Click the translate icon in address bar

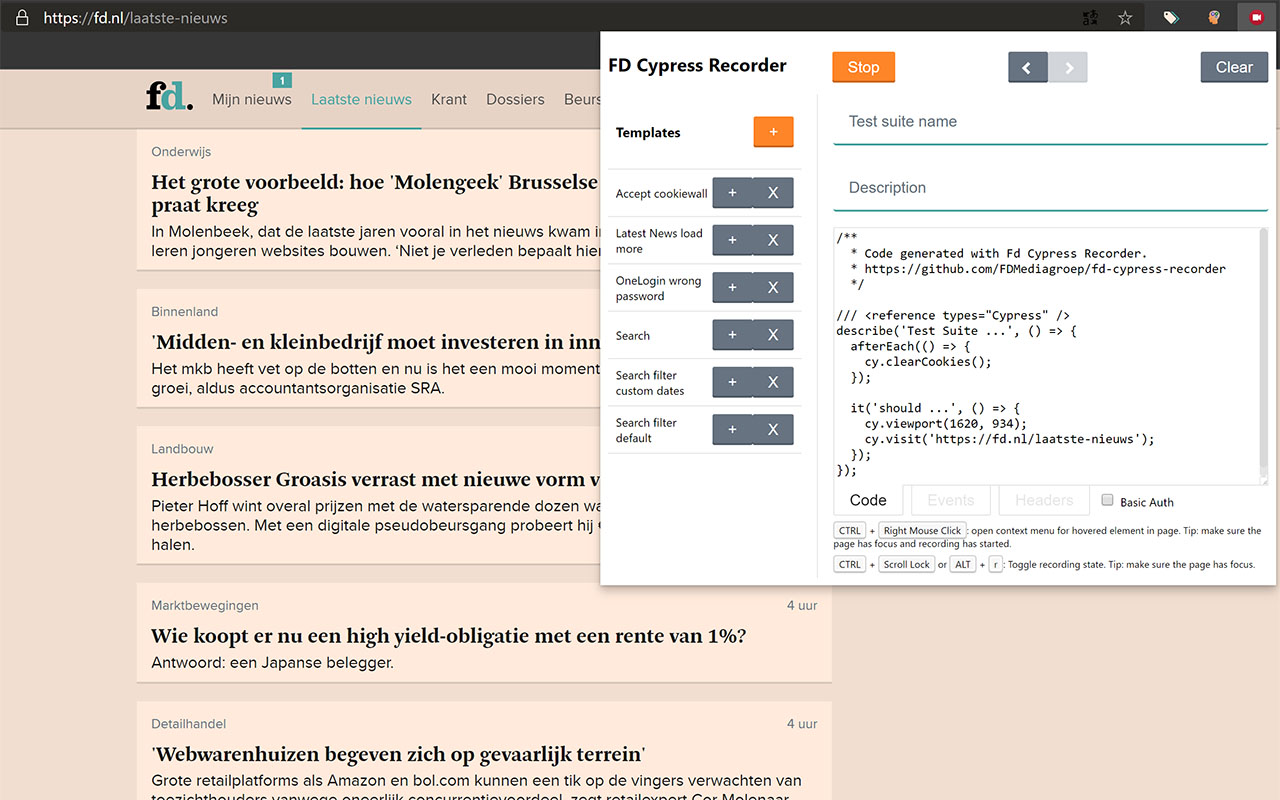coord(1092,17)
